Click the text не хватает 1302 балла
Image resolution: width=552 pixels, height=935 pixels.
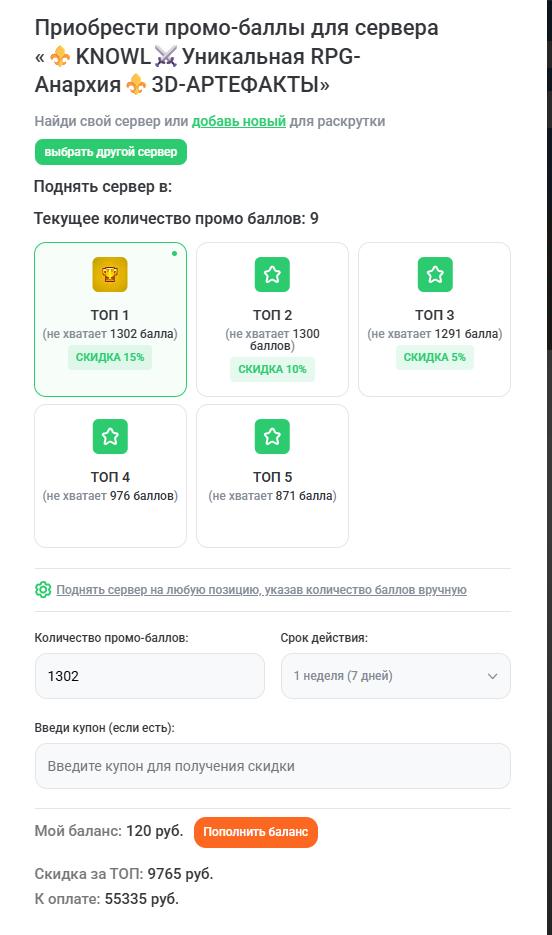pos(110,334)
